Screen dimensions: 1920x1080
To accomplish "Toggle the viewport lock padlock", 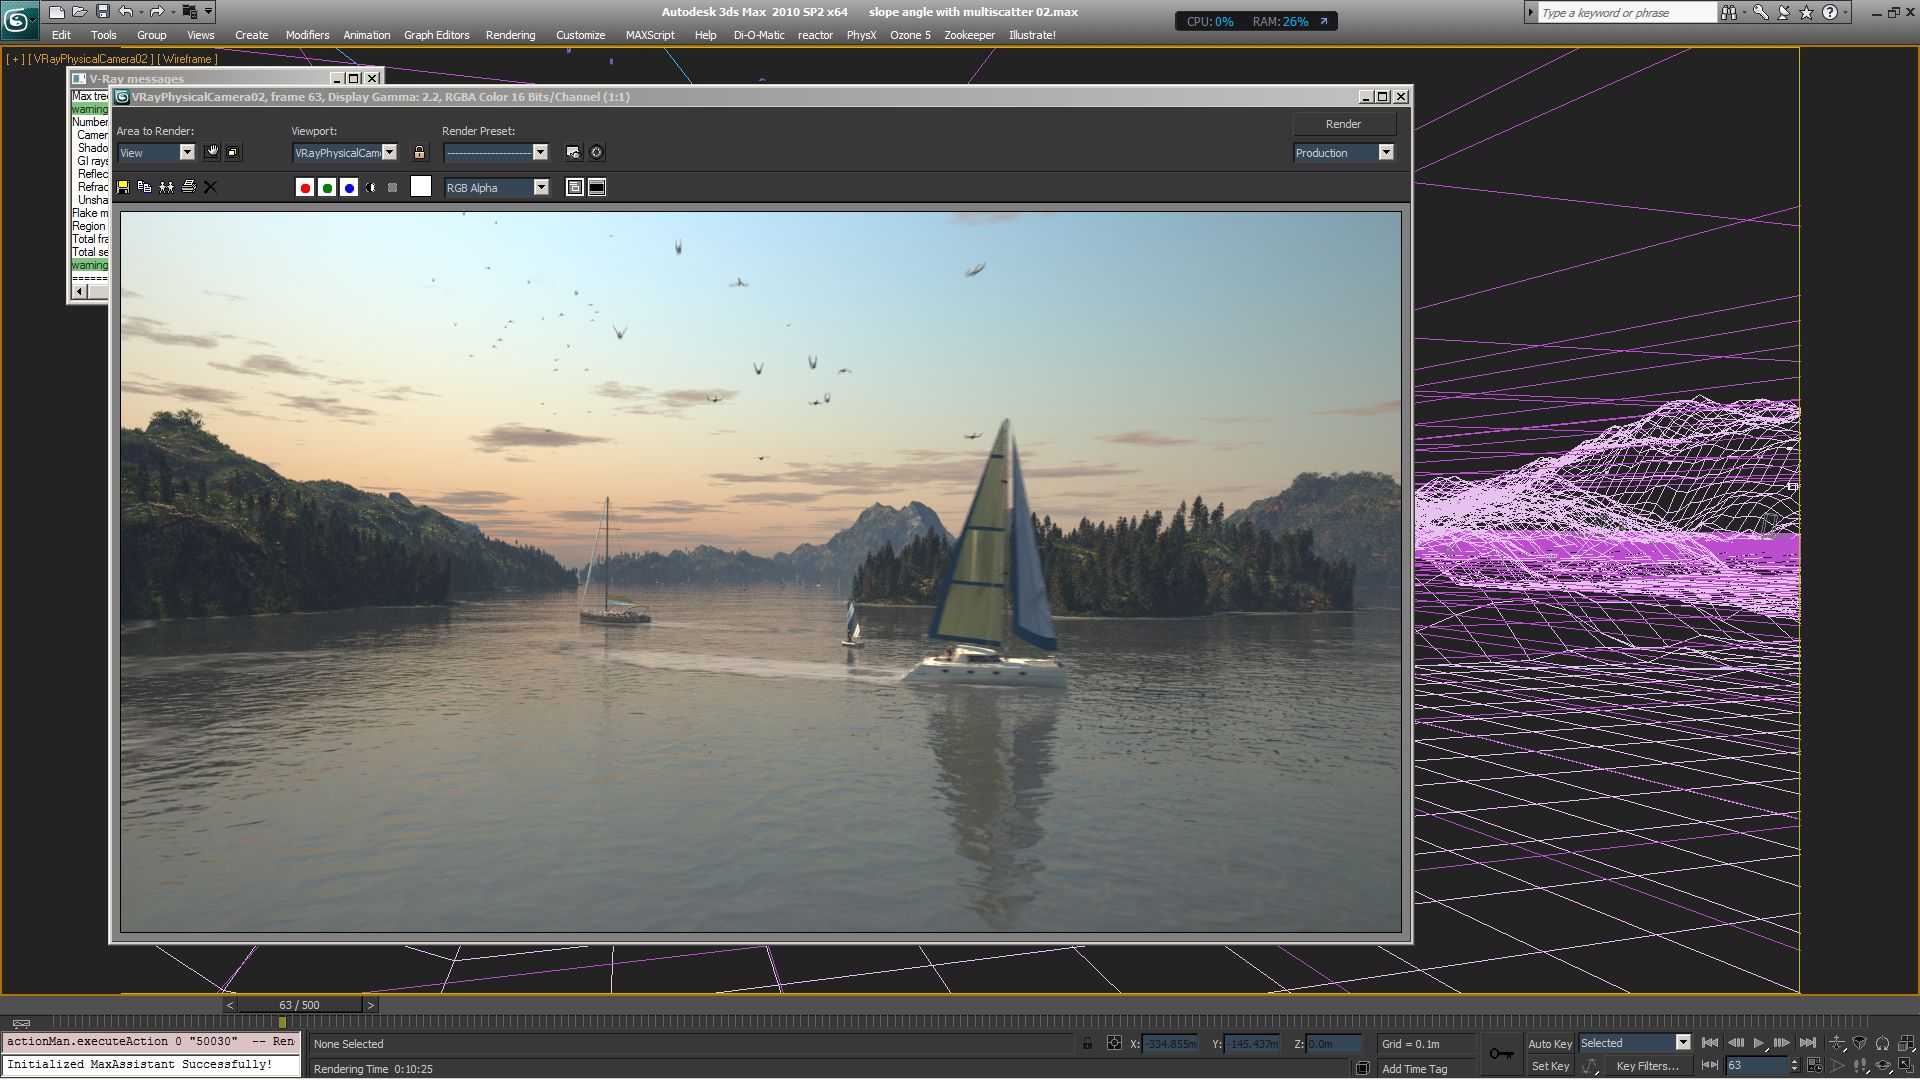I will [419, 152].
